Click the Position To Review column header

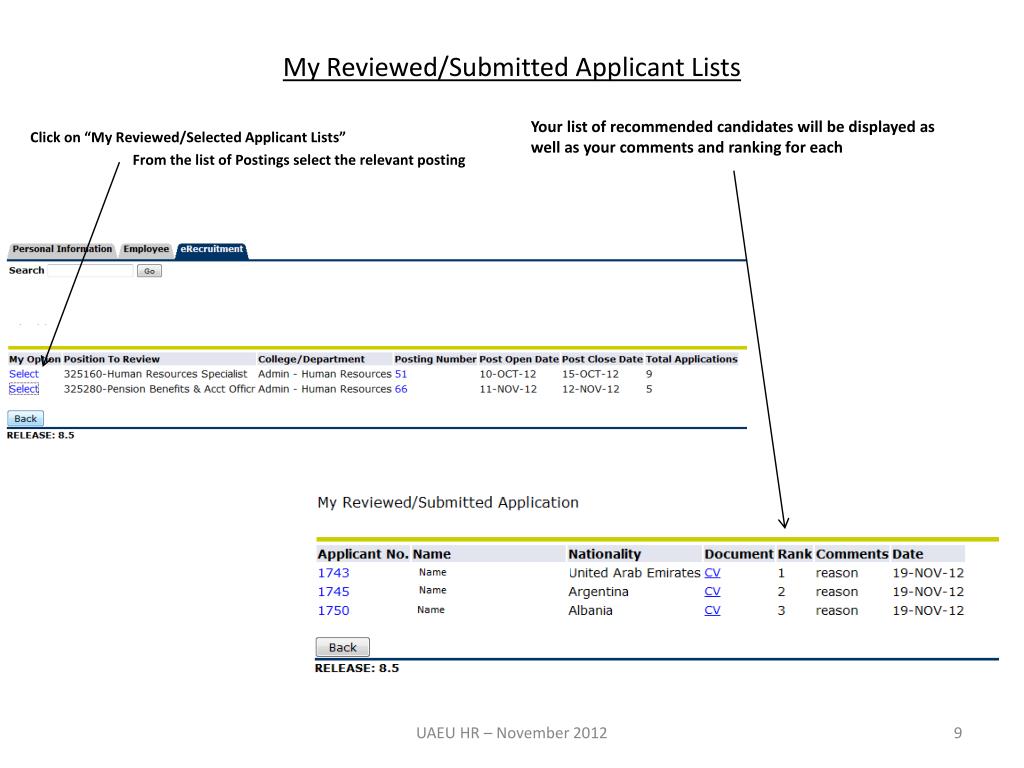tap(111, 359)
